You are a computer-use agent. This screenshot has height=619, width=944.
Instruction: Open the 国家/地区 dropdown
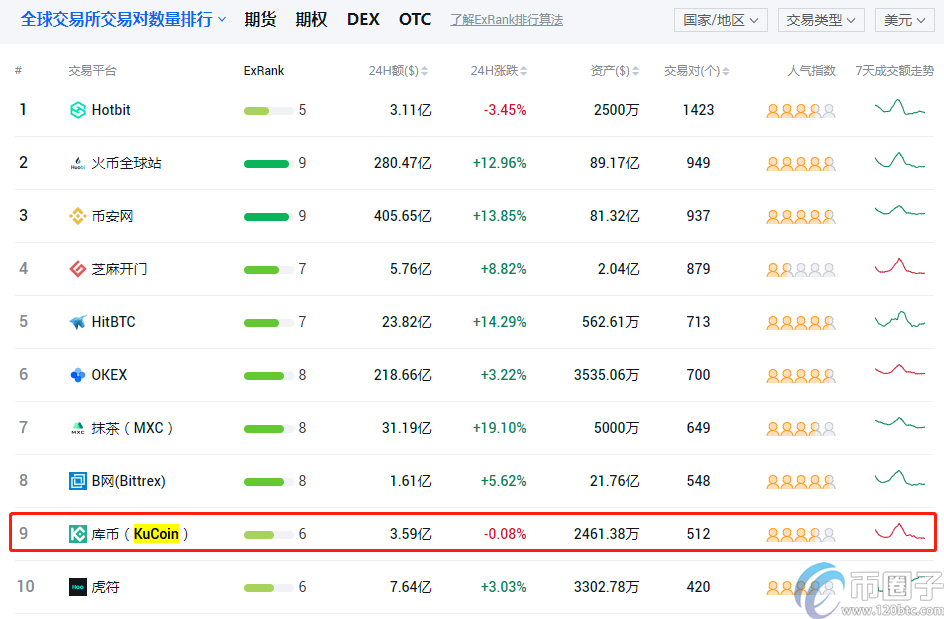[720, 20]
